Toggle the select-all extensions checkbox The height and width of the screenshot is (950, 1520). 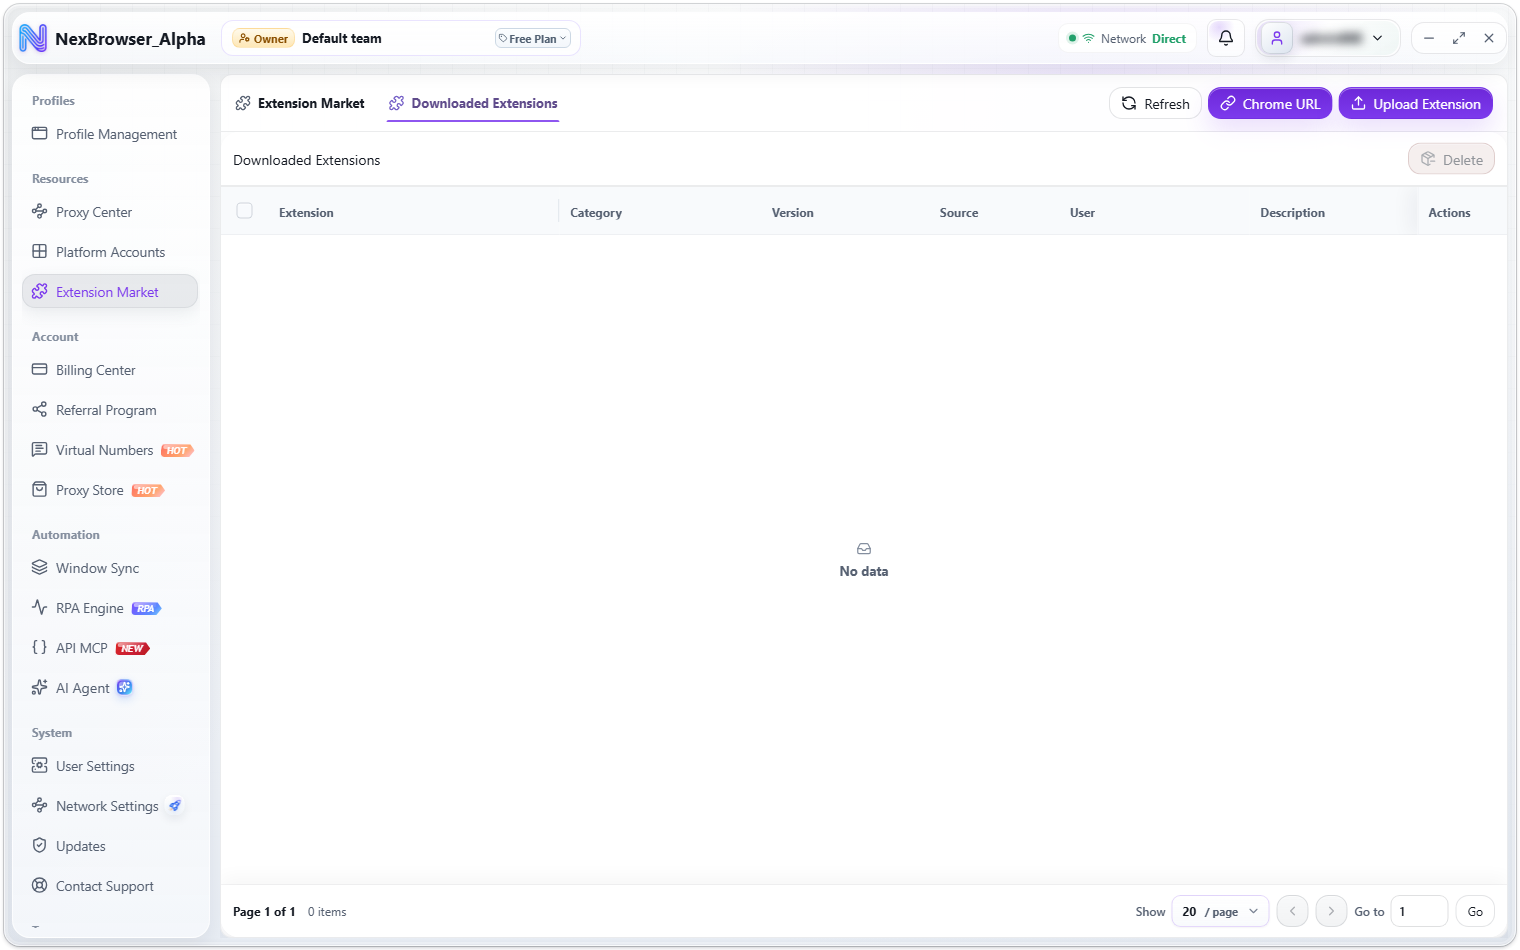245,211
